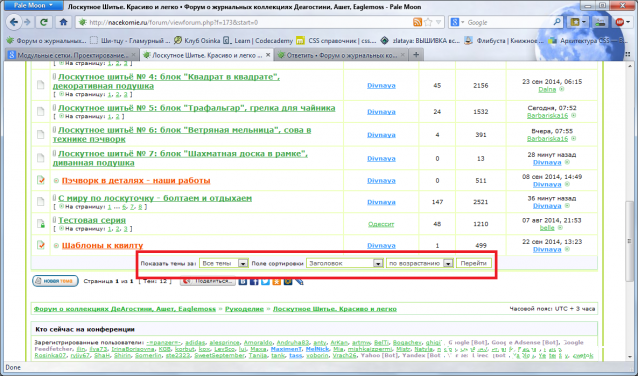Open author 'Одессит' profile link
638x376 pixels.
381,224
